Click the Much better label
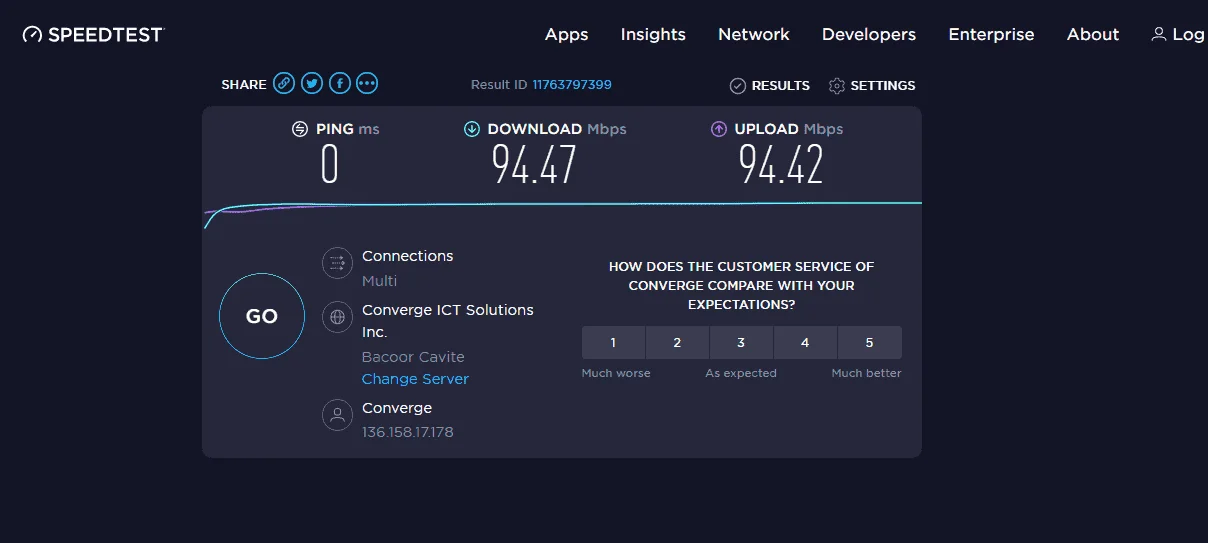Viewport: 1208px width, 543px height. pyautogui.click(x=866, y=373)
